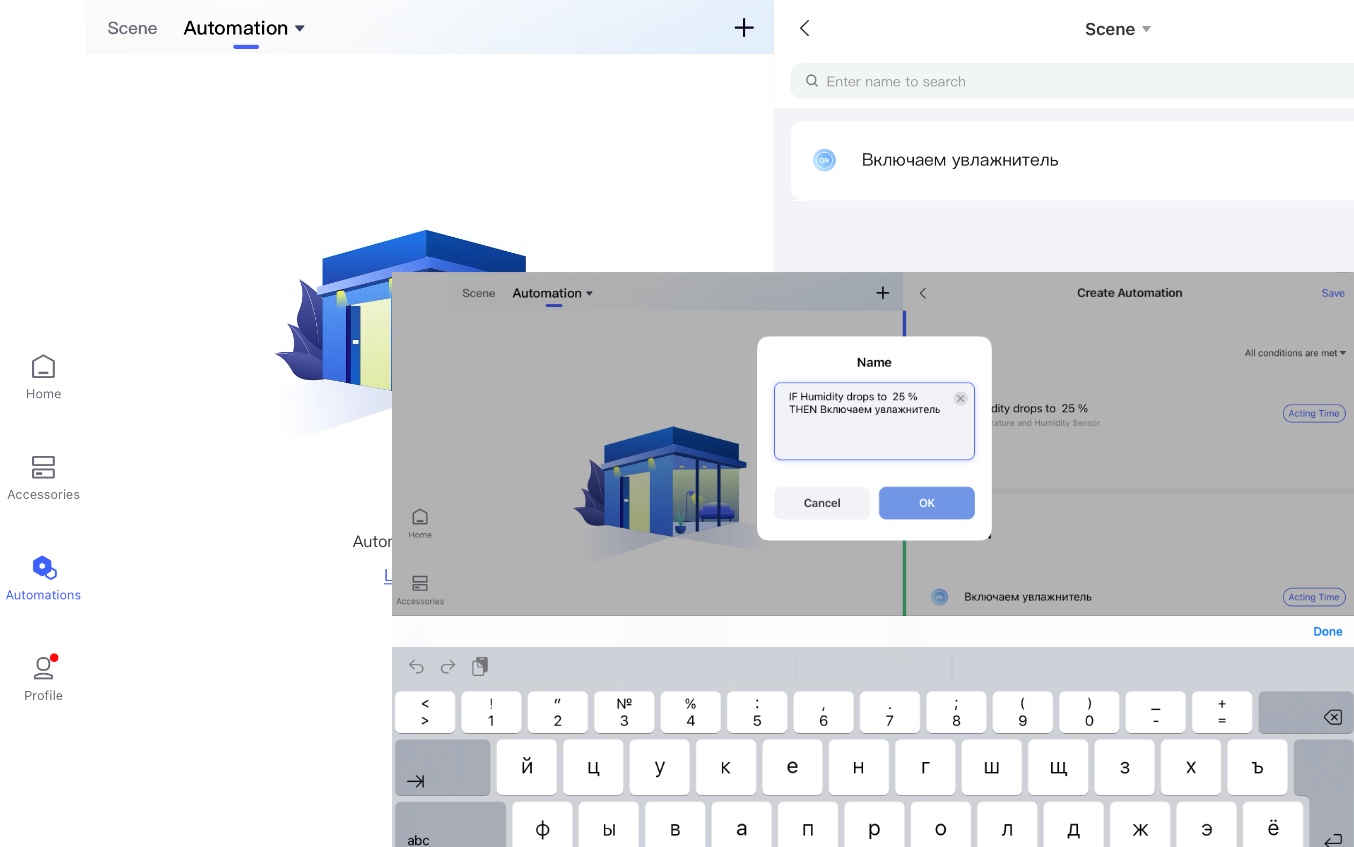Image resolution: width=1354 pixels, height=847 pixels.
Task: Click Acting Time beside the humidity condition
Action: 1314,413
